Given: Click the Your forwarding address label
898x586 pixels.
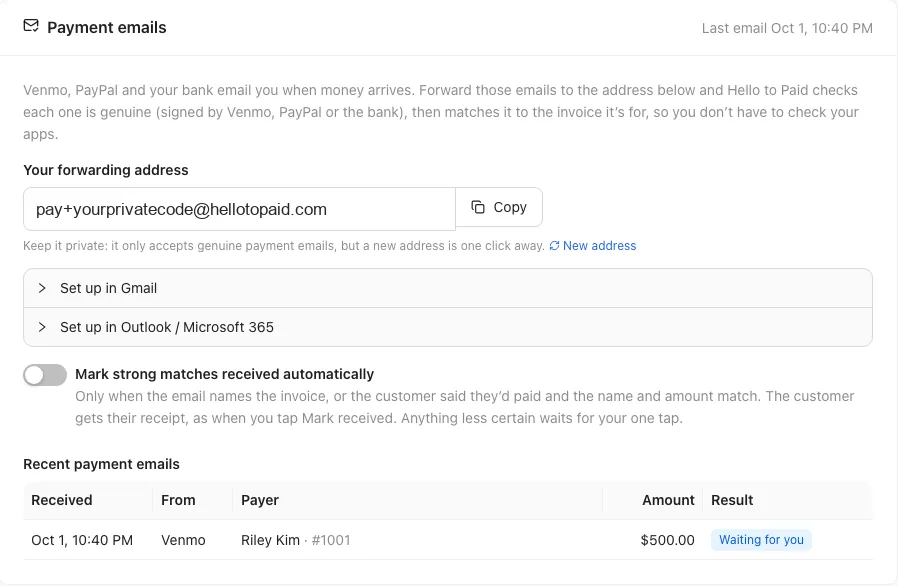Looking at the screenshot, I should click(x=106, y=170).
